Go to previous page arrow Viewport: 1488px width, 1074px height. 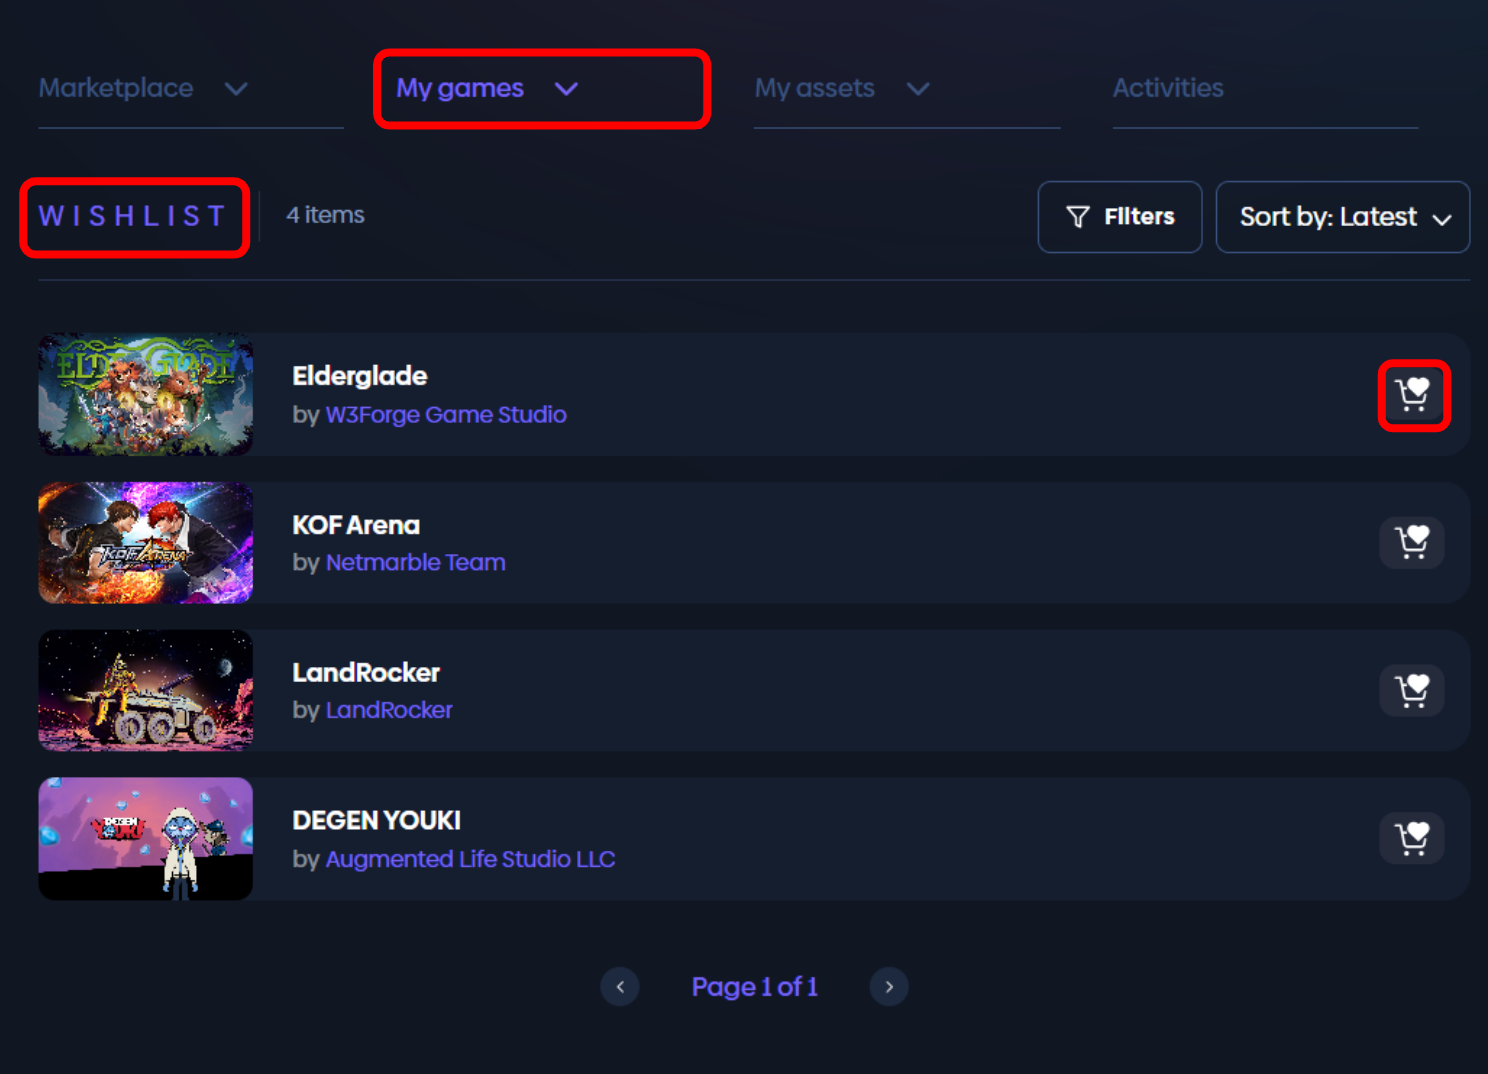point(620,987)
